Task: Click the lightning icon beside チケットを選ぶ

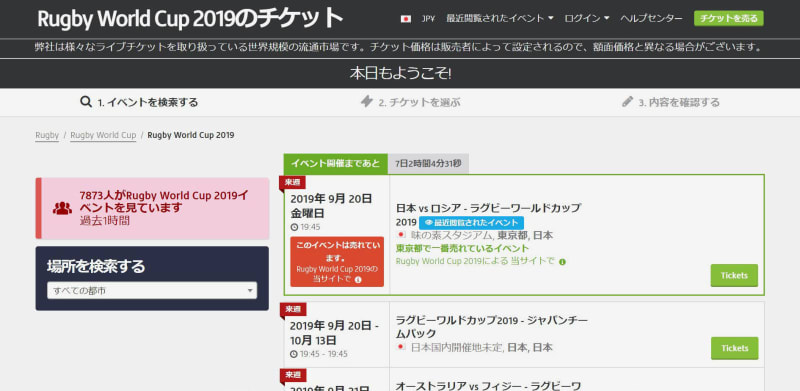Action: pos(366,102)
